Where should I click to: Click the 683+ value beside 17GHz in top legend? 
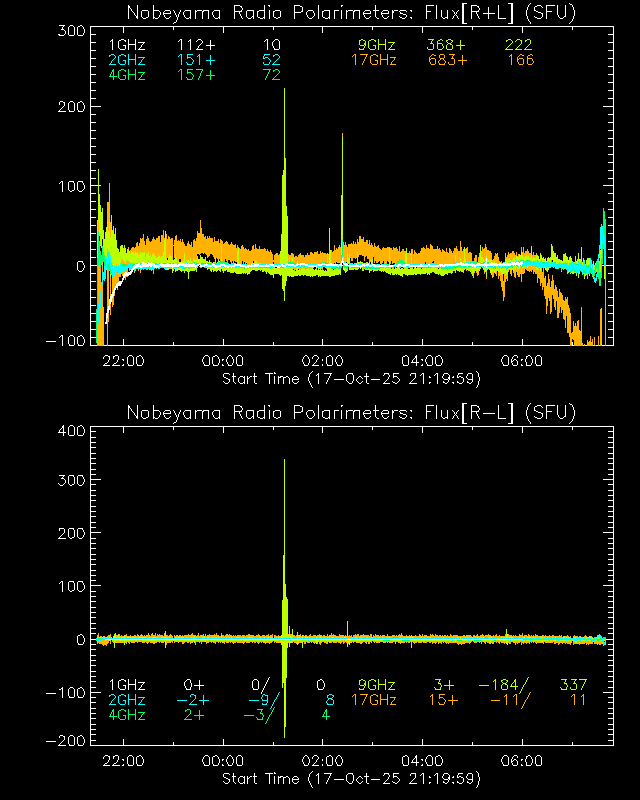coord(447,61)
